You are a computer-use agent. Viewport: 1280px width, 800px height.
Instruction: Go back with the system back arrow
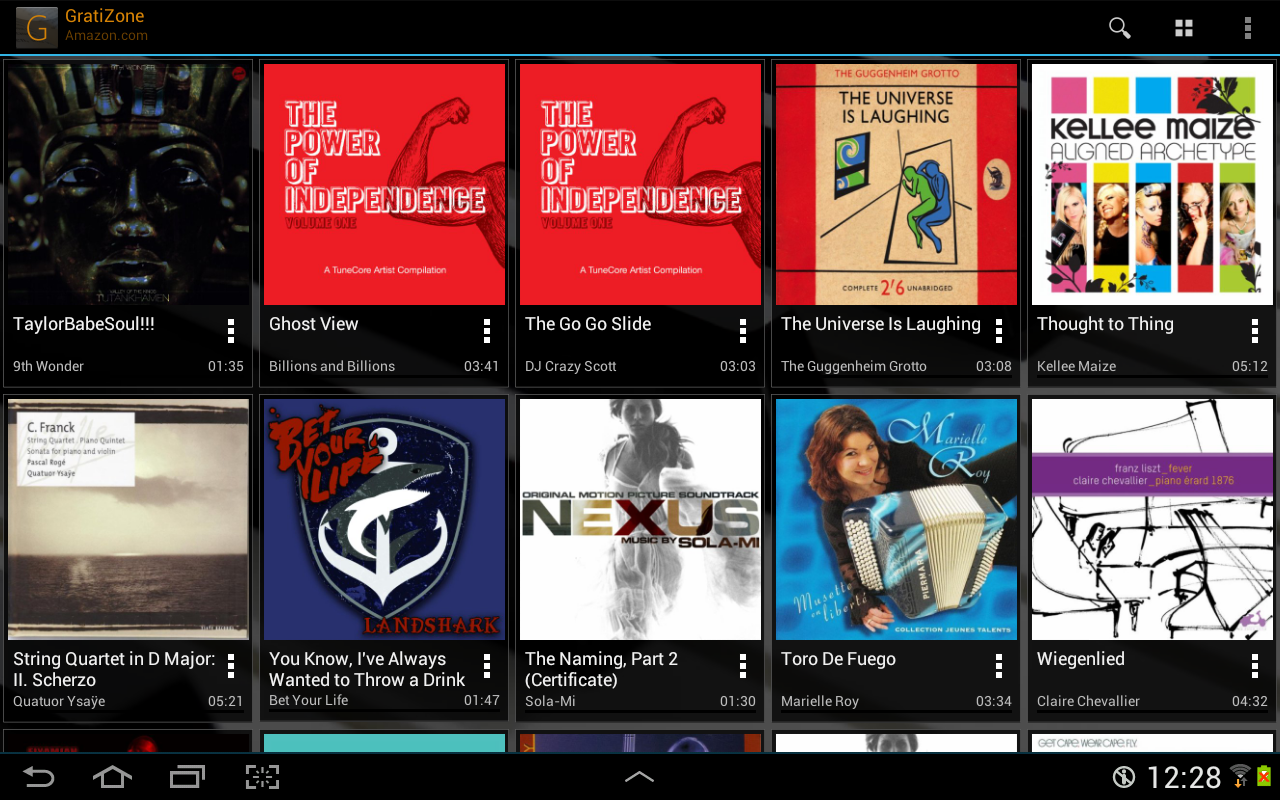pos(39,777)
